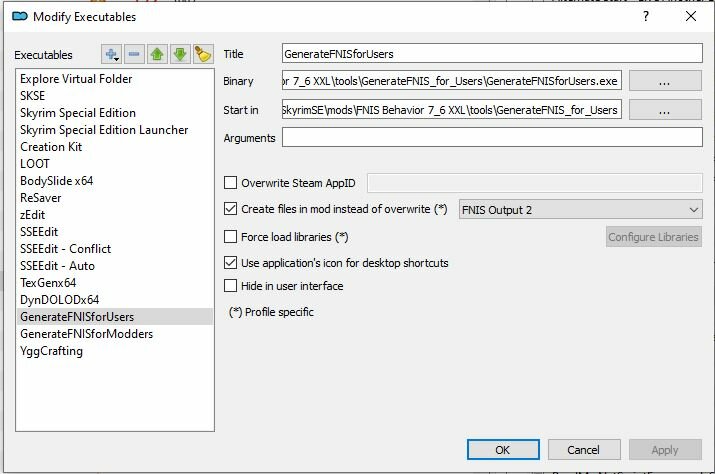
Task: Select Skyrim Special Edition Launcher entry
Action: tap(115, 130)
